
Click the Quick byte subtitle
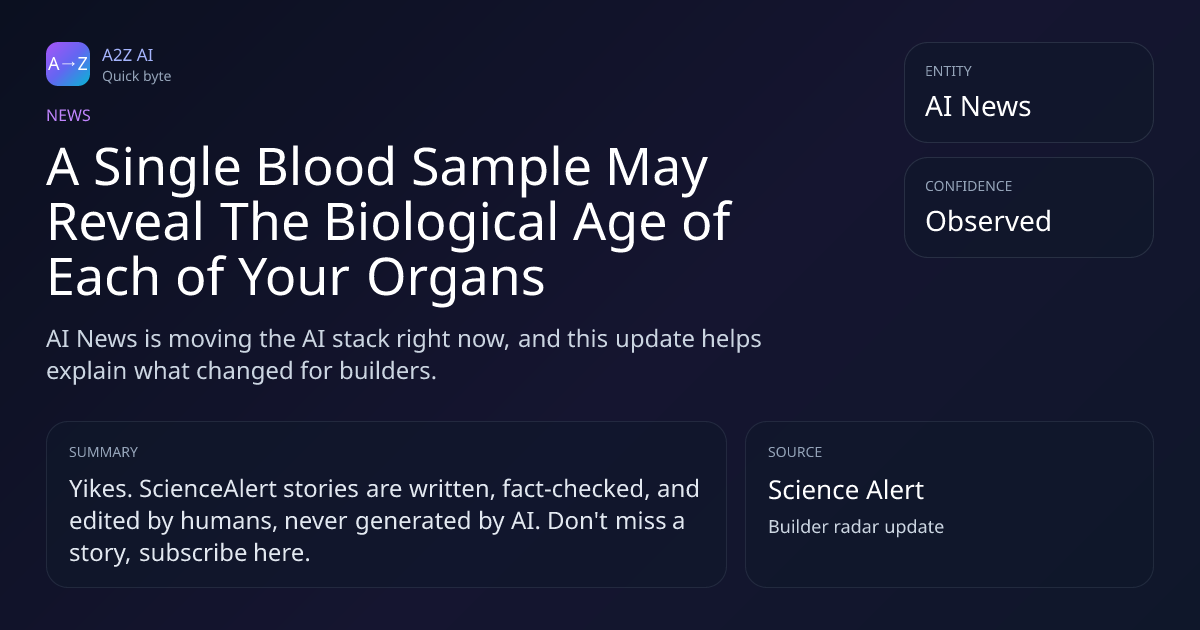pos(136,76)
